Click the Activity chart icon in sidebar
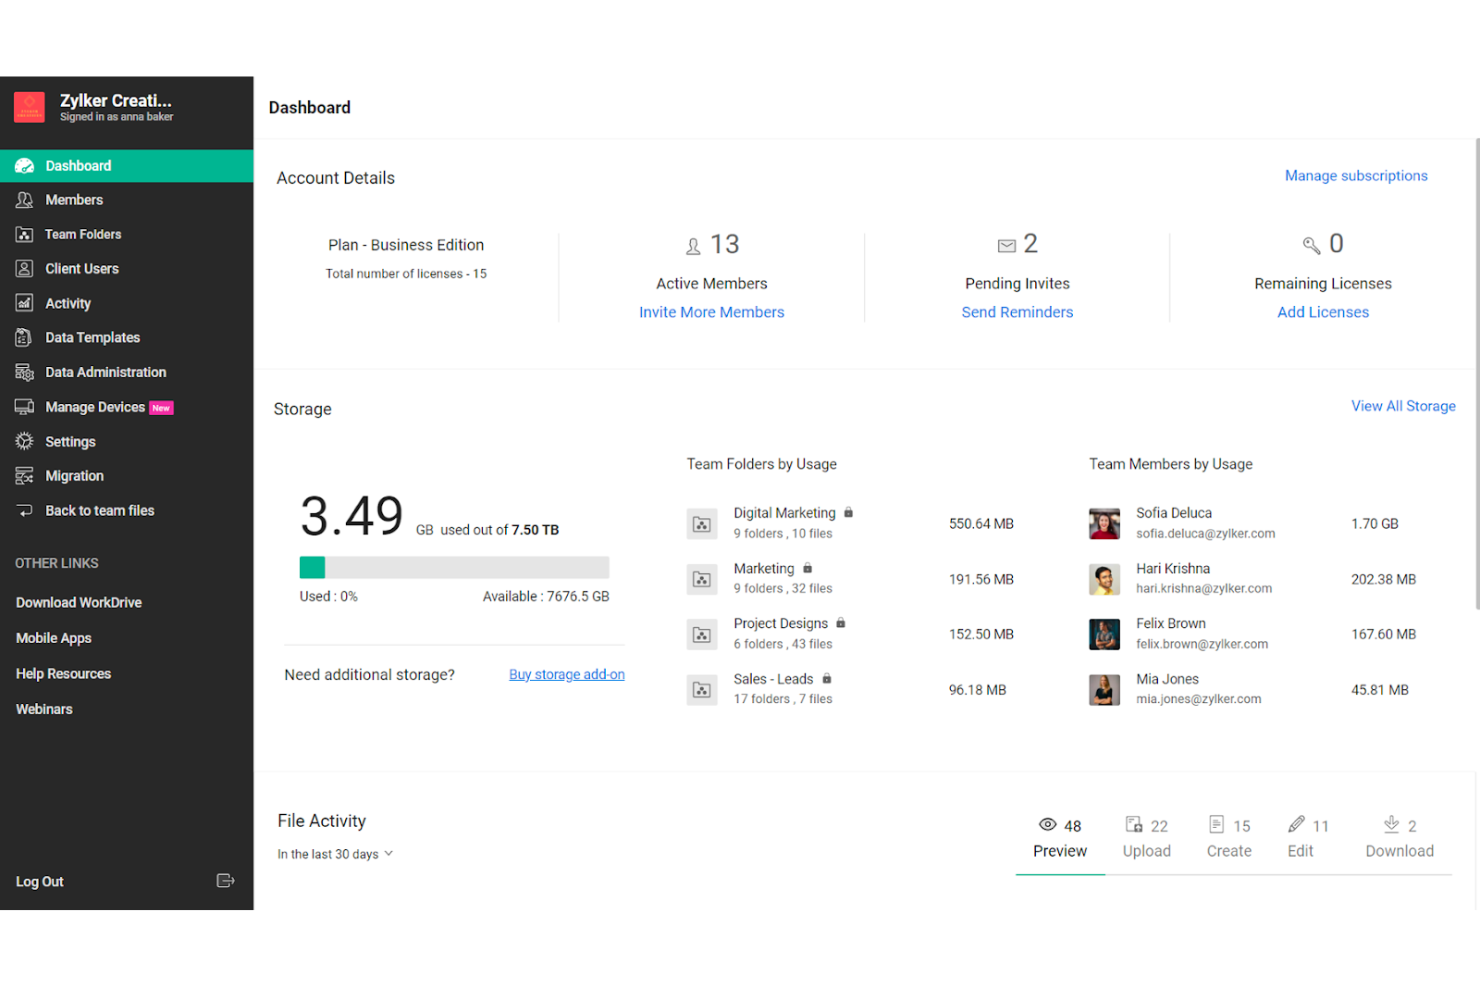 (25, 303)
